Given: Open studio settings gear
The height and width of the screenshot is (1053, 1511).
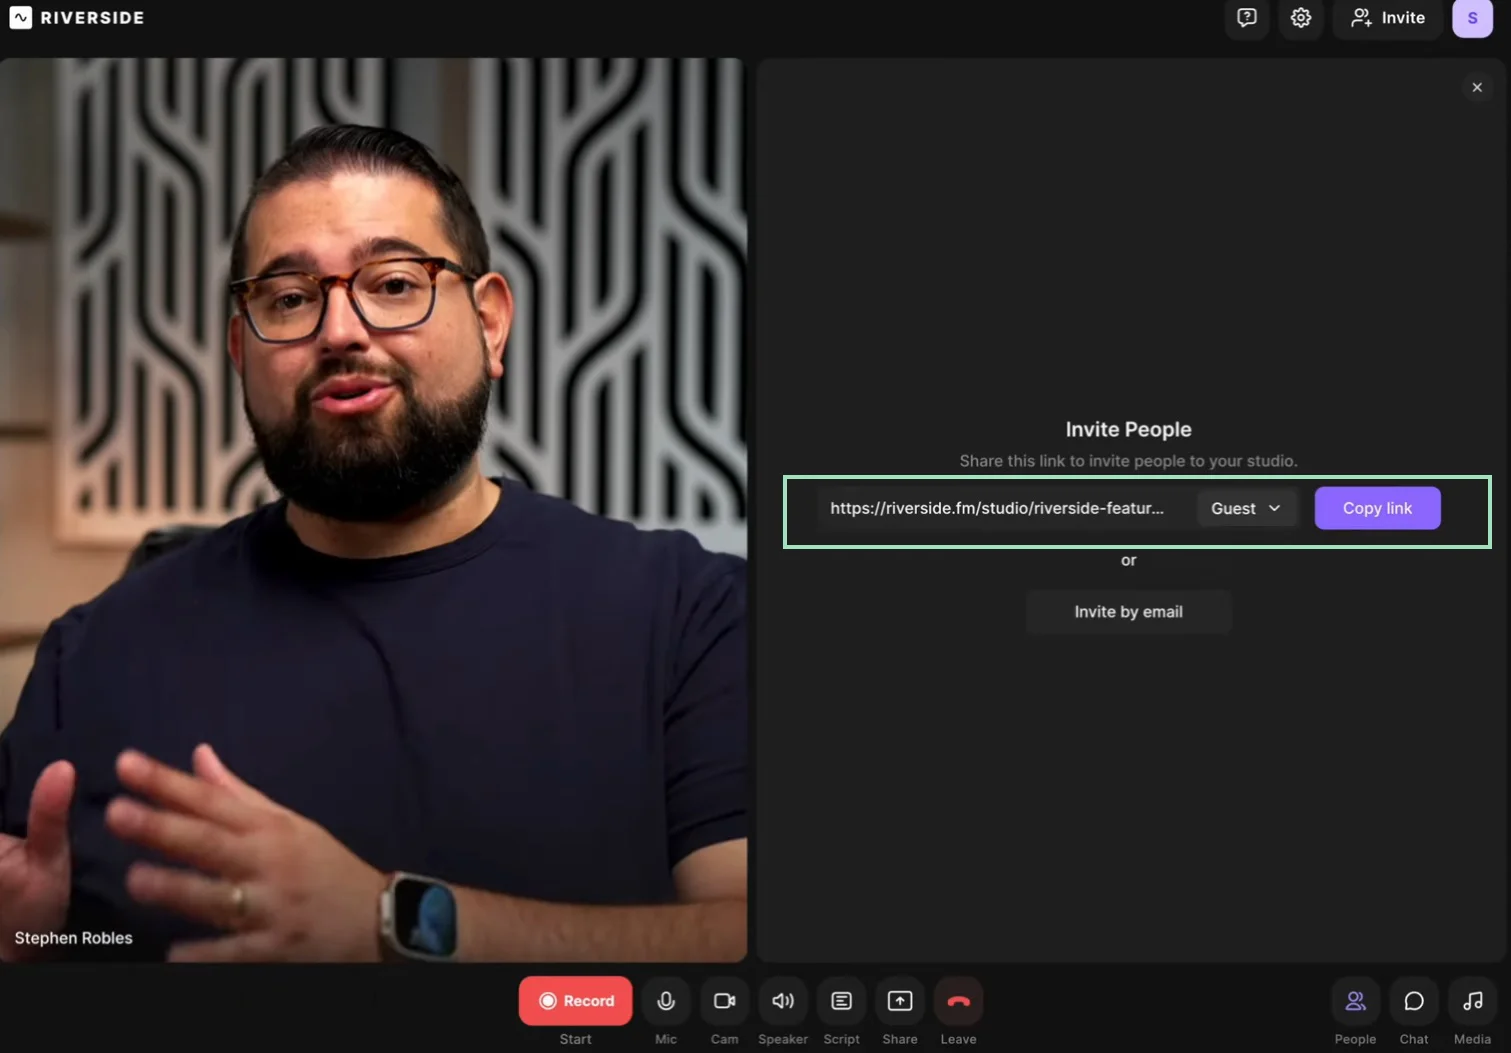Looking at the screenshot, I should tap(1300, 17).
